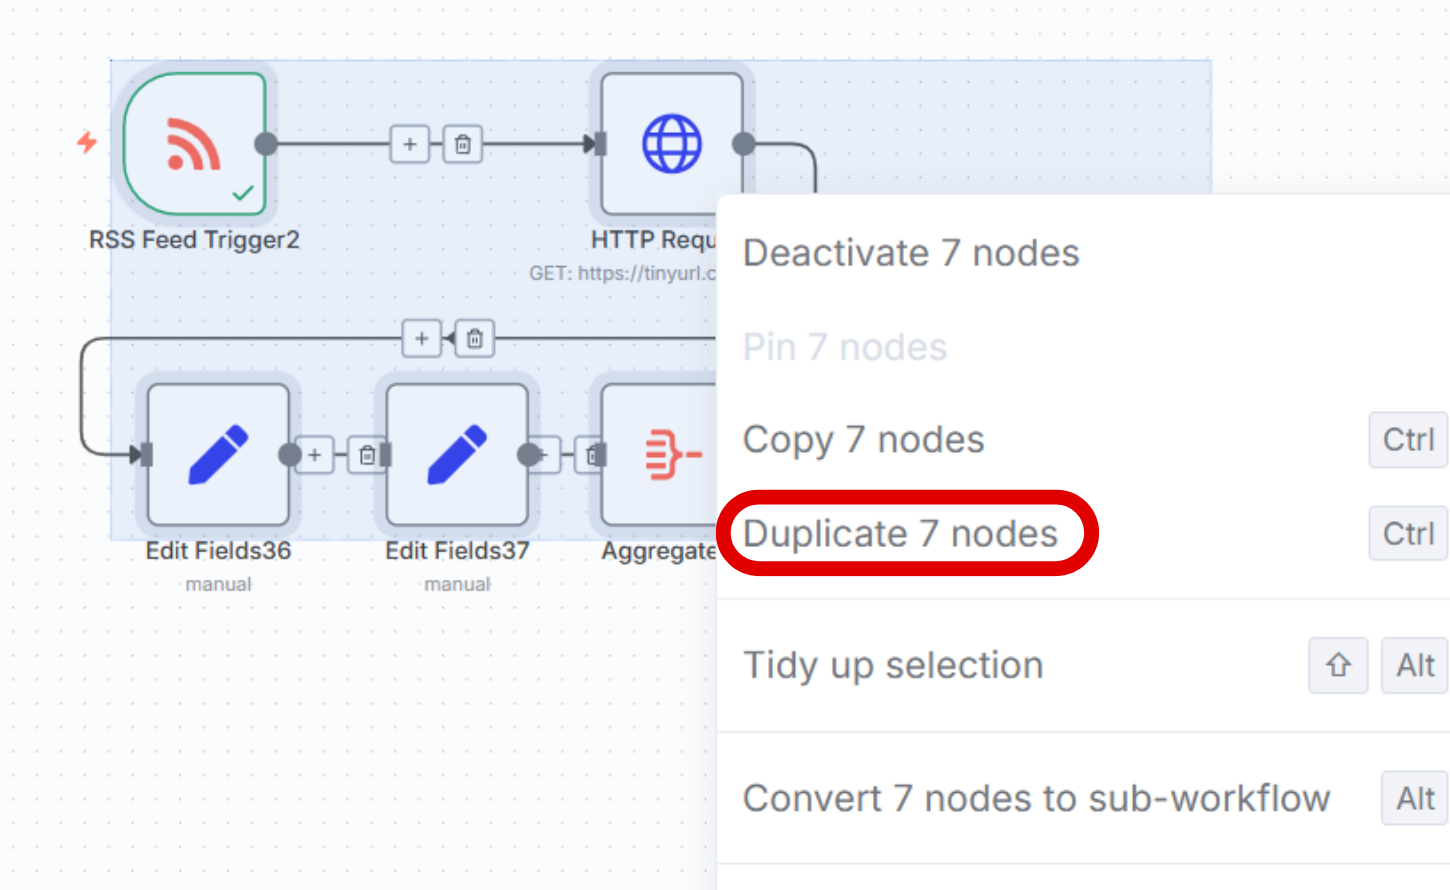Click the HTTP Request output connector dot
1450x890 pixels.
pos(744,144)
